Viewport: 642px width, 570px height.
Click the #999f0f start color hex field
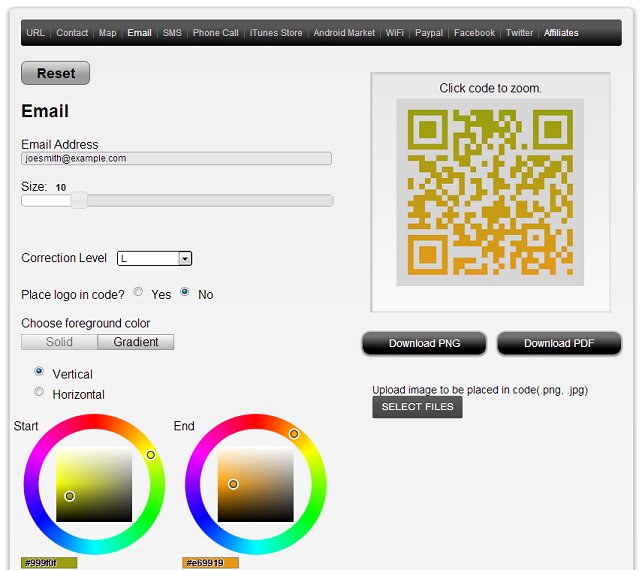(x=49, y=563)
